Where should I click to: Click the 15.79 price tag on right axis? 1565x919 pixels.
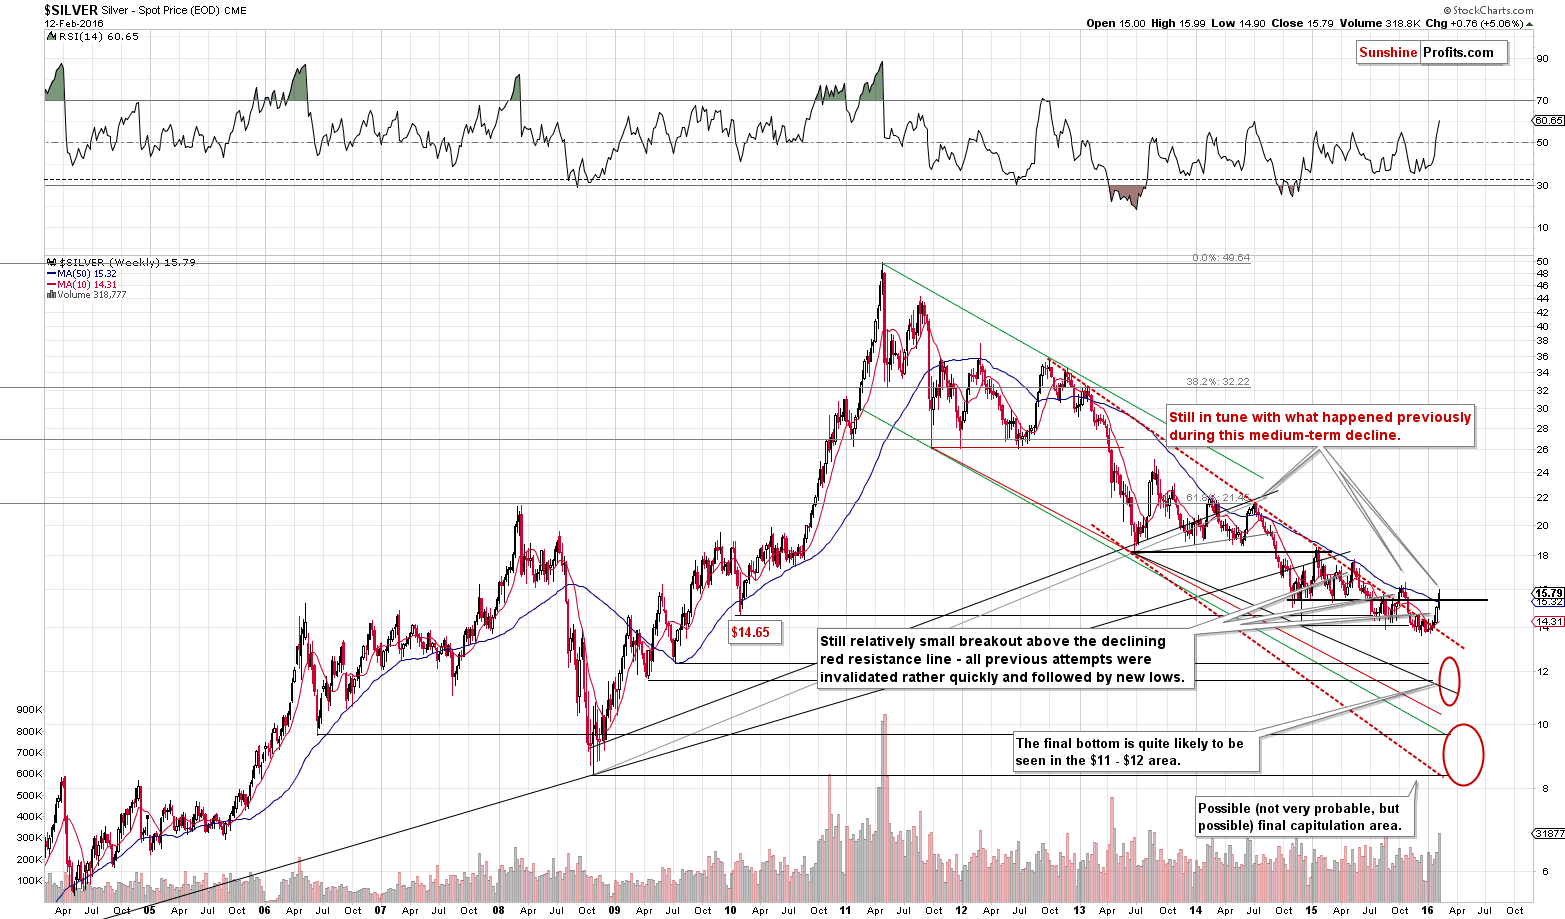point(1548,592)
